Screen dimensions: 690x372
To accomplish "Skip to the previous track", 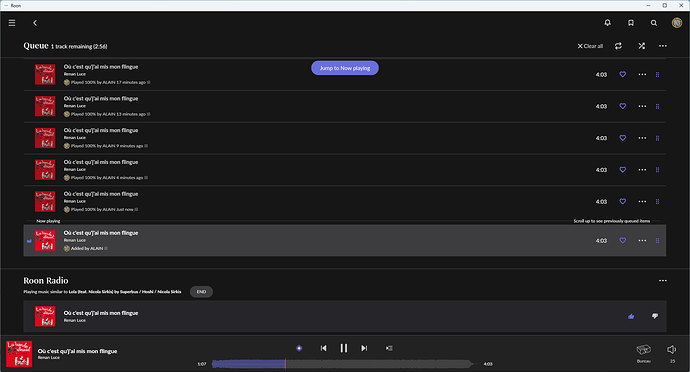I will click(323, 348).
